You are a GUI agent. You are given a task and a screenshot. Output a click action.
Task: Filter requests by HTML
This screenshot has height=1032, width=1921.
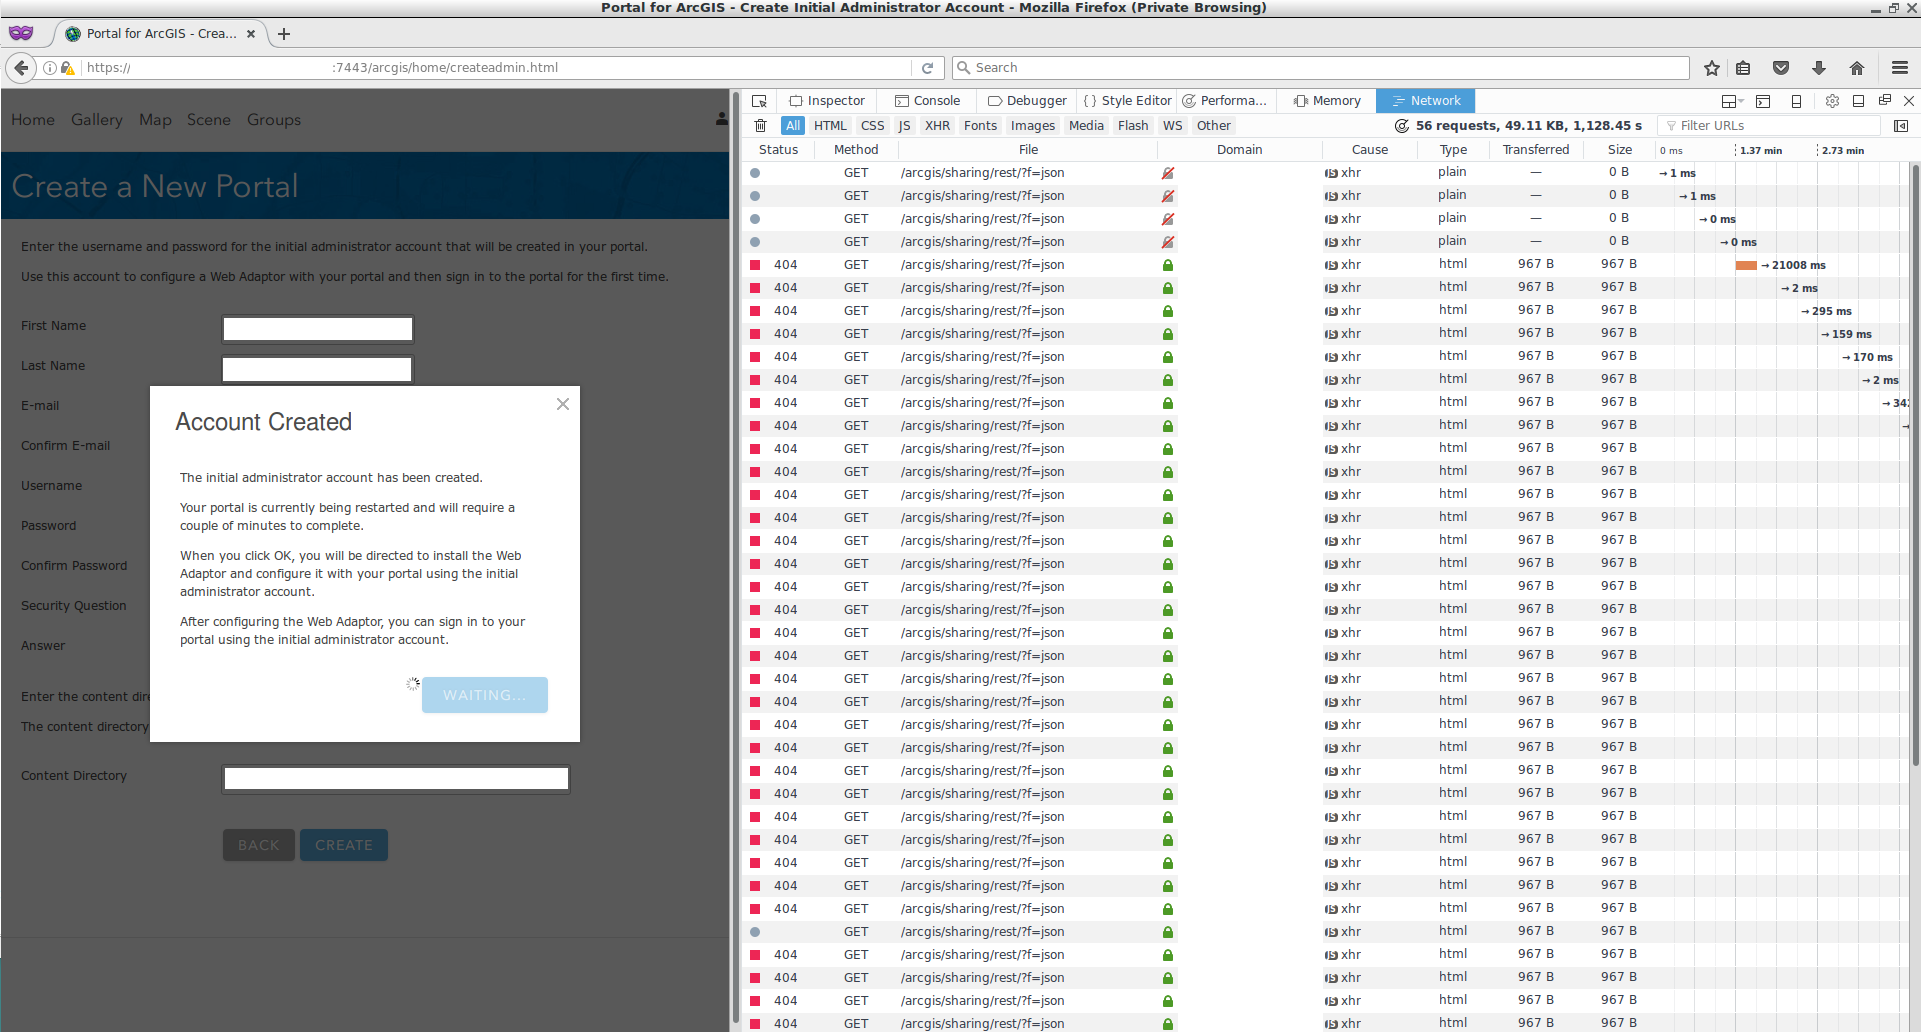coord(830,126)
